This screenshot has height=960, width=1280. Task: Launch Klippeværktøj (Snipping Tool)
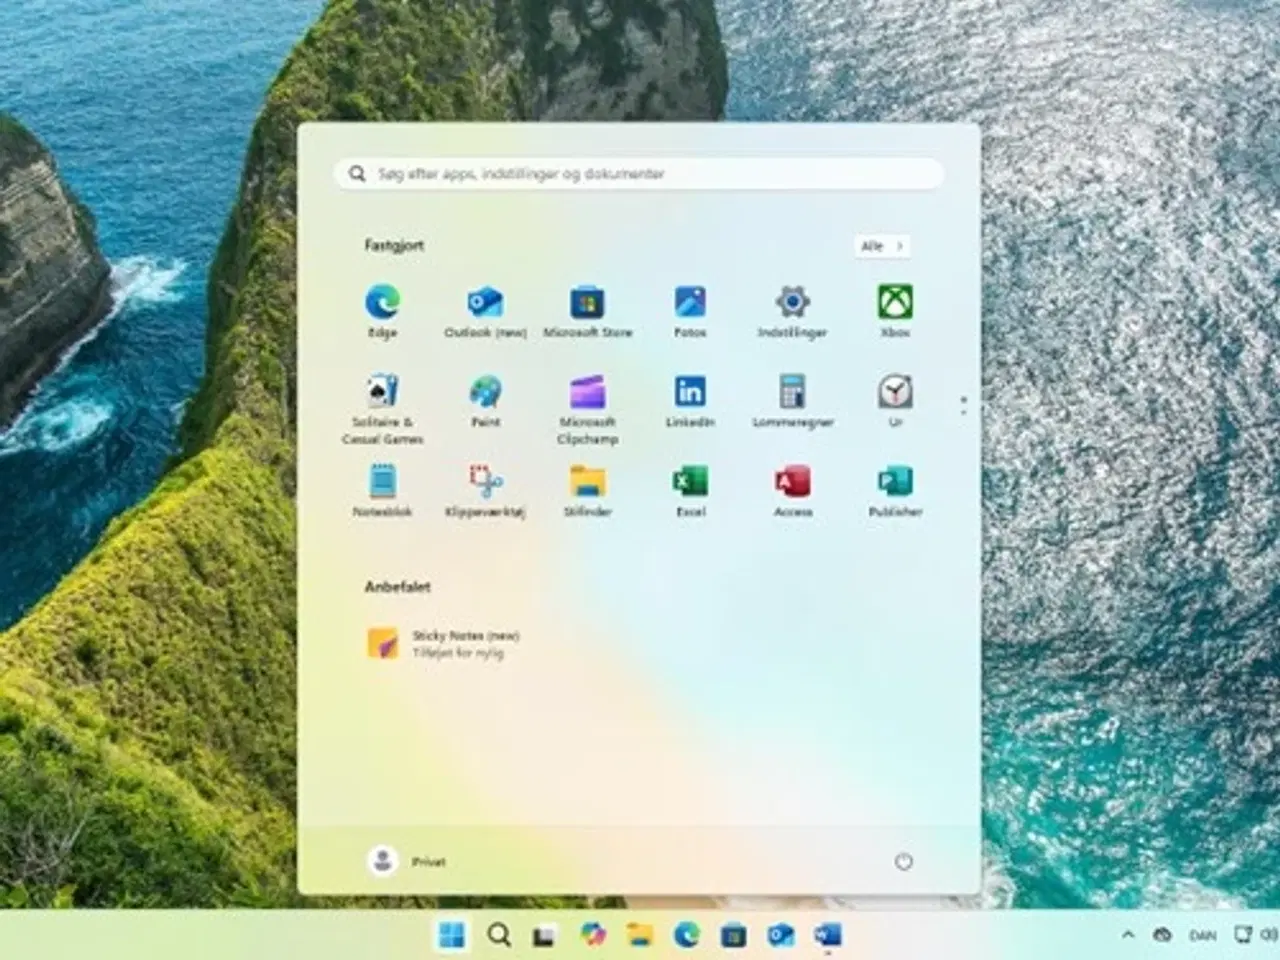click(485, 490)
